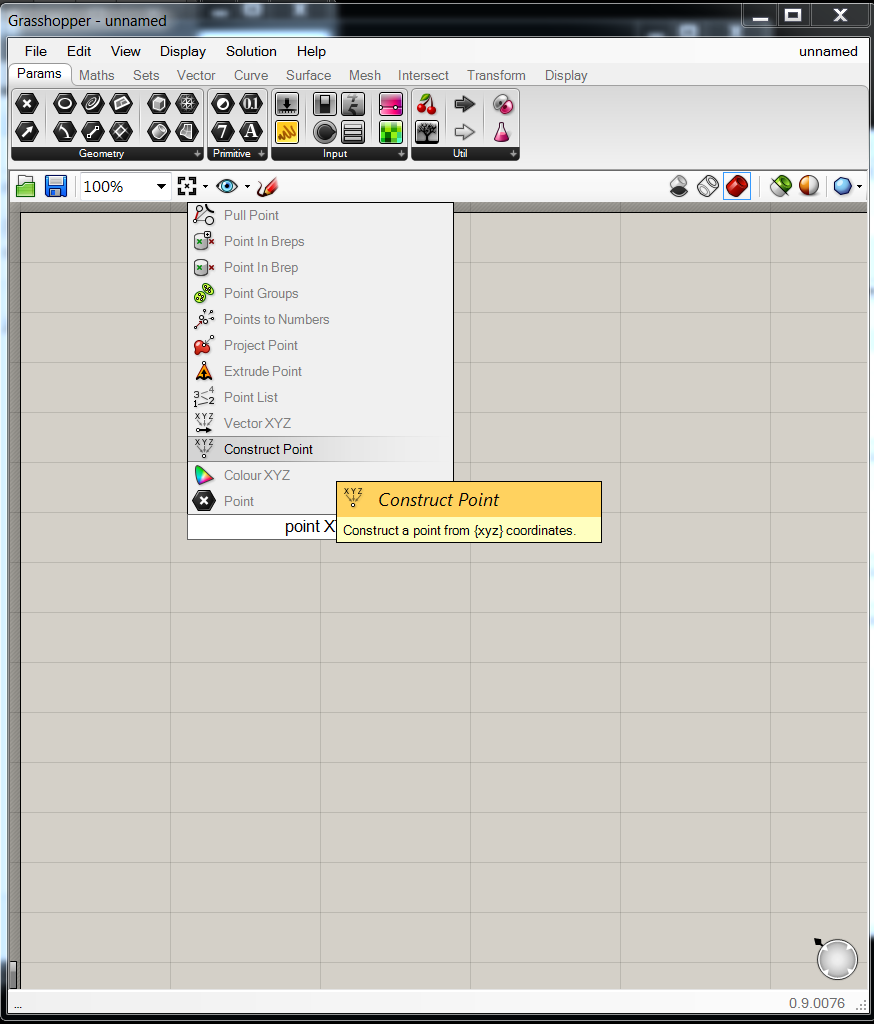
Task: Select the Number primitive 0.1 icon
Action: point(251,104)
